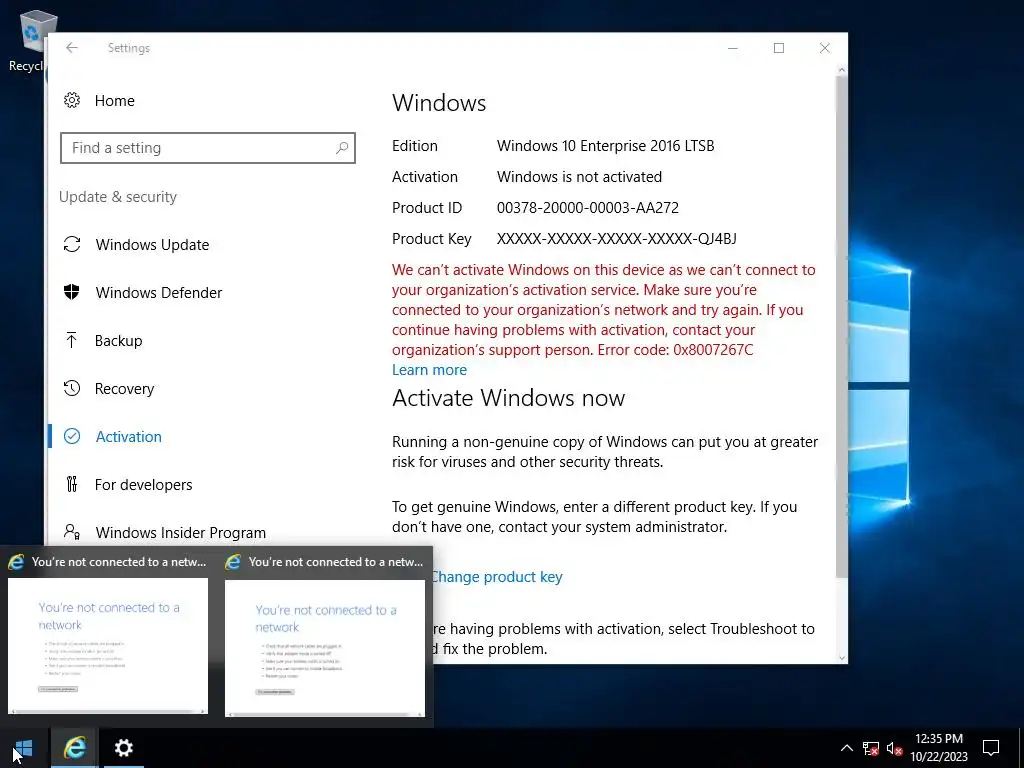Open the Windows Start menu
Image resolution: width=1024 pixels, height=768 pixels.
pos(24,748)
